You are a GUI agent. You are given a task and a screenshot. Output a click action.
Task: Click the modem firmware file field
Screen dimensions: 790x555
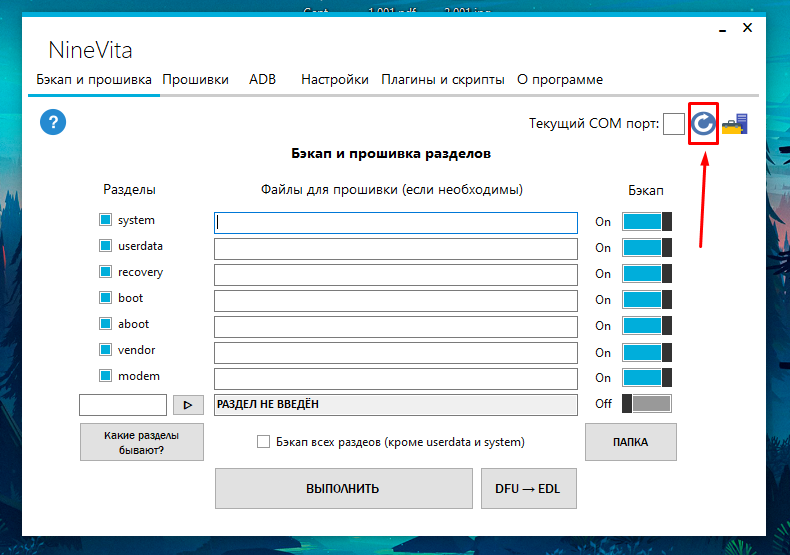click(396, 379)
